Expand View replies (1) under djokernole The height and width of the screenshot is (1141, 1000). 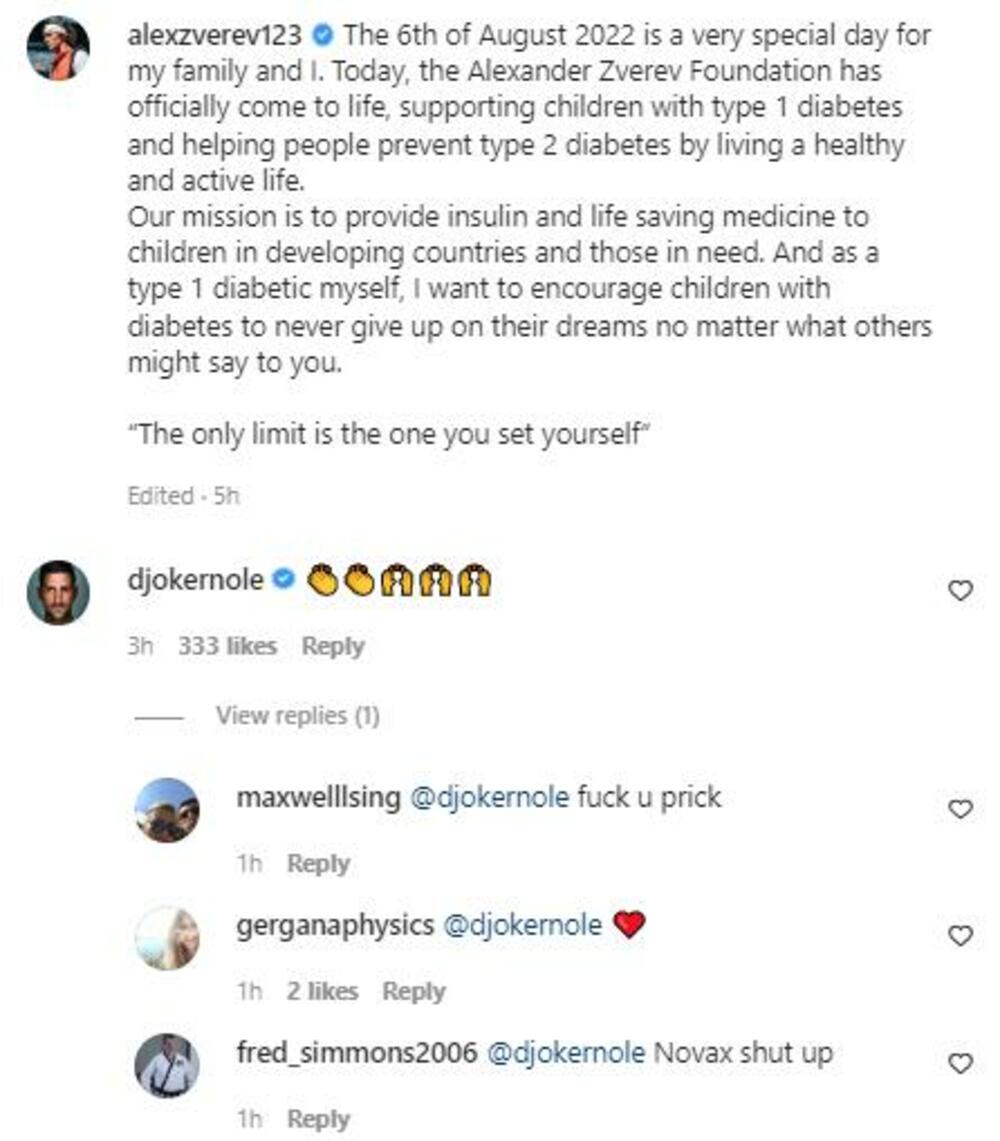pyautogui.click(x=297, y=716)
